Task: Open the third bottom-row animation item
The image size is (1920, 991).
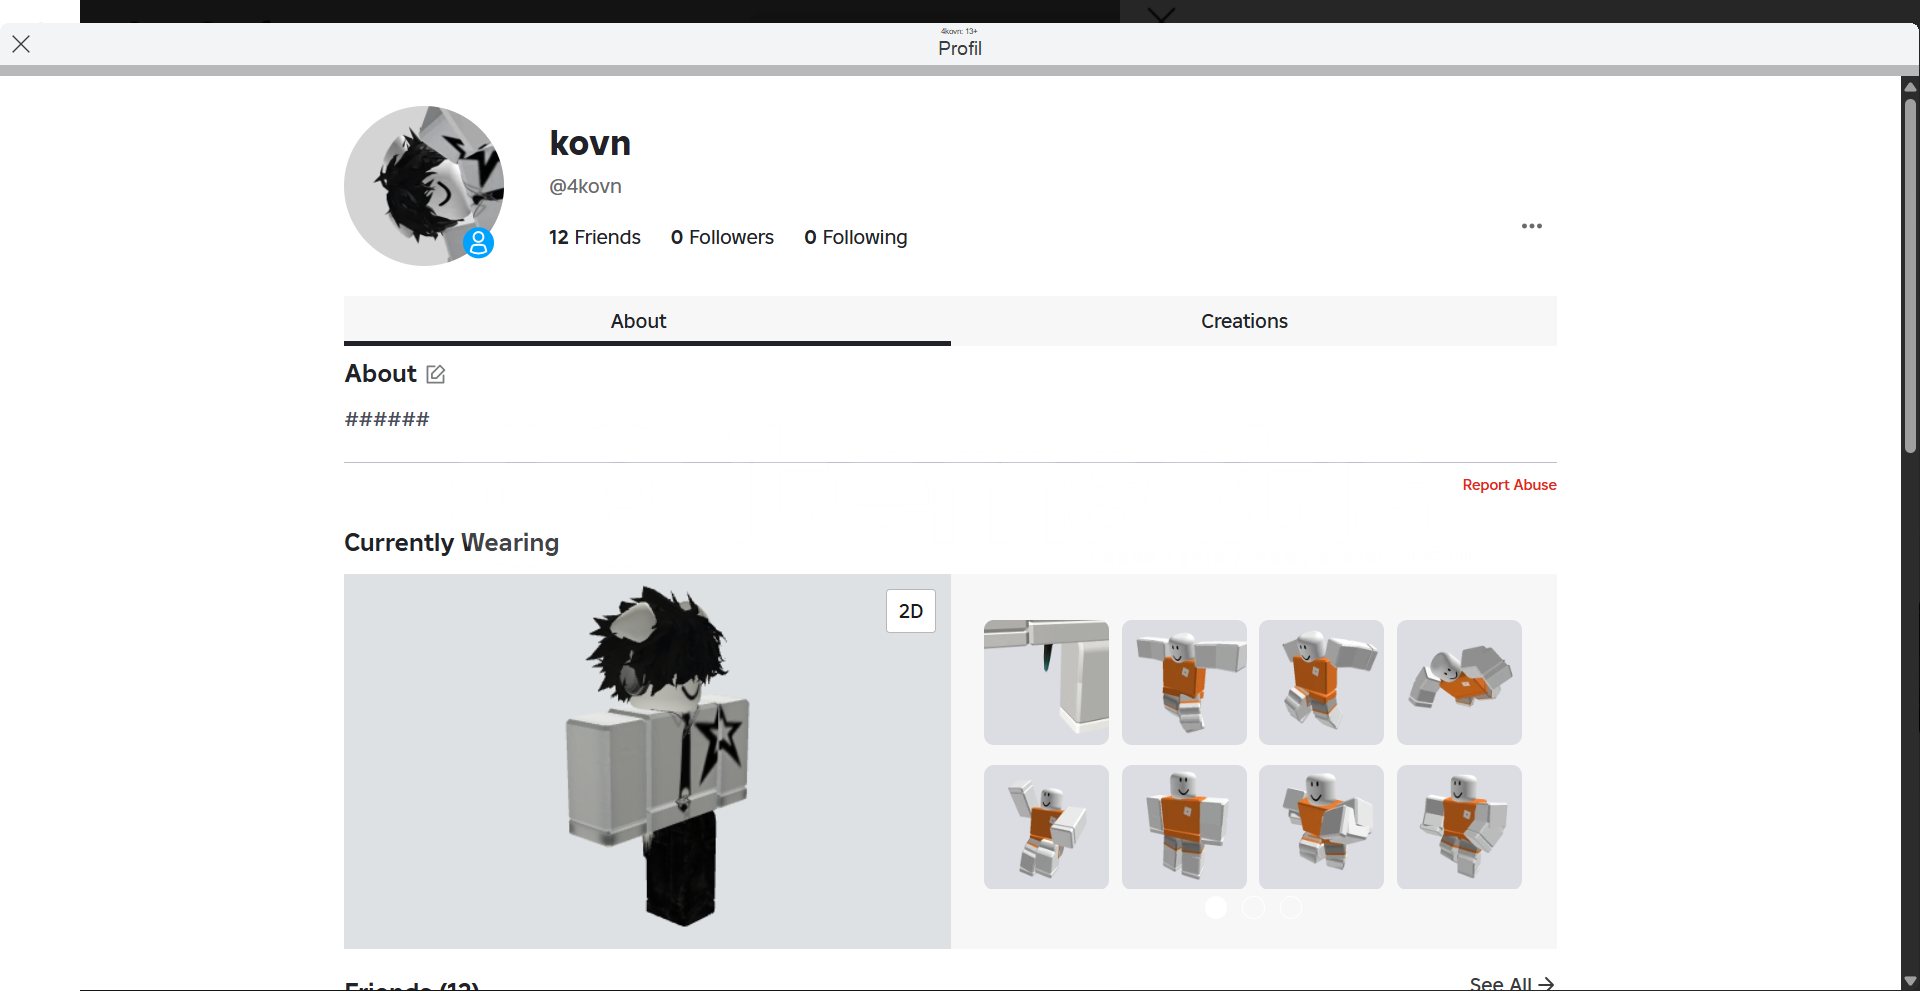Action: (x=1321, y=827)
